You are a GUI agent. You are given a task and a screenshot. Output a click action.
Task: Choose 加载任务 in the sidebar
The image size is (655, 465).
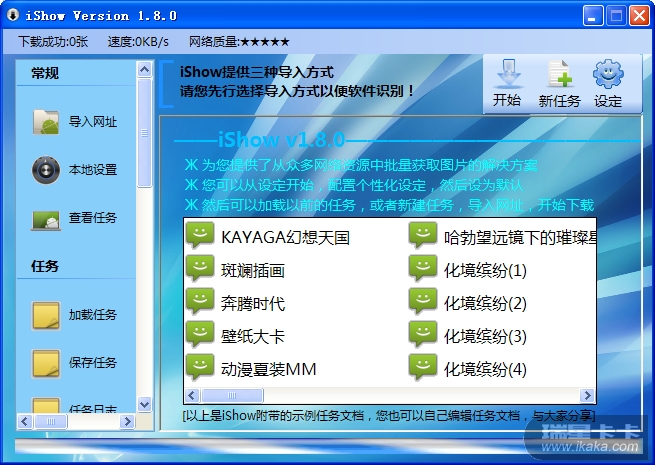click(x=93, y=315)
